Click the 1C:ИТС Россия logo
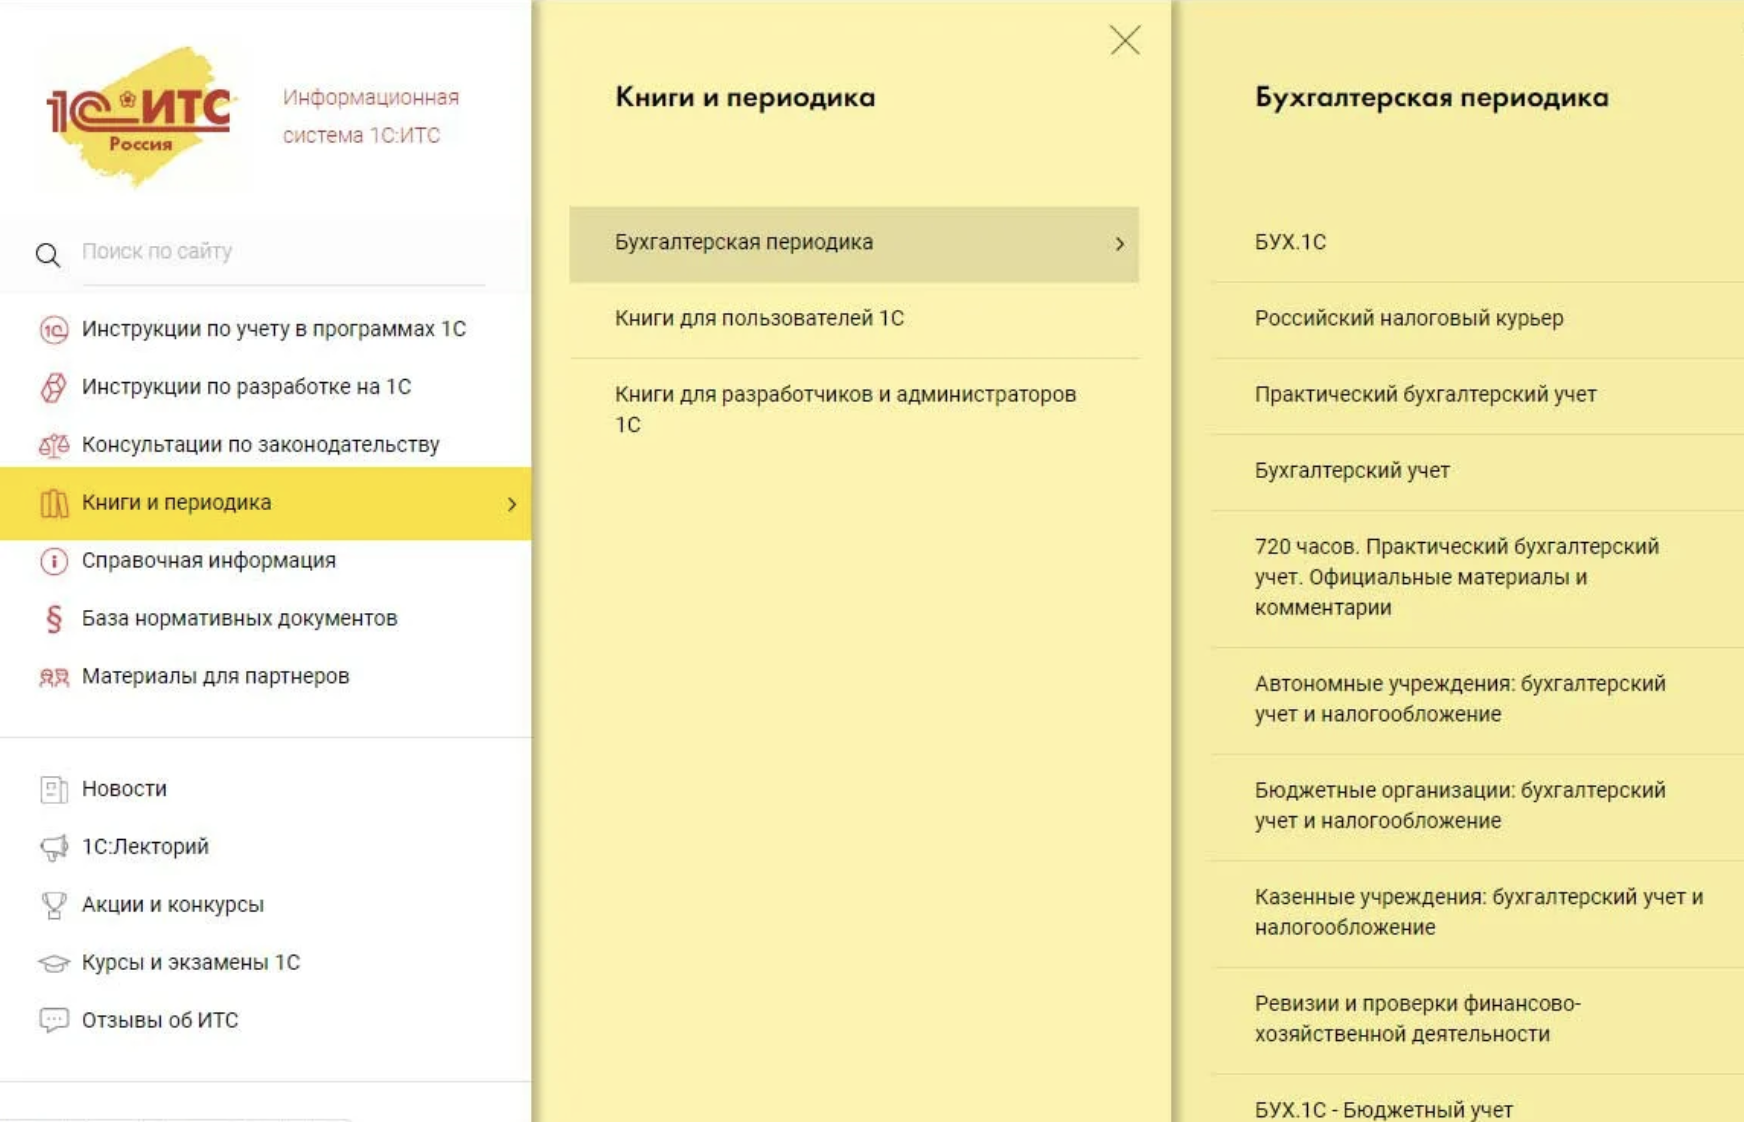Image resolution: width=1744 pixels, height=1122 pixels. click(x=138, y=114)
